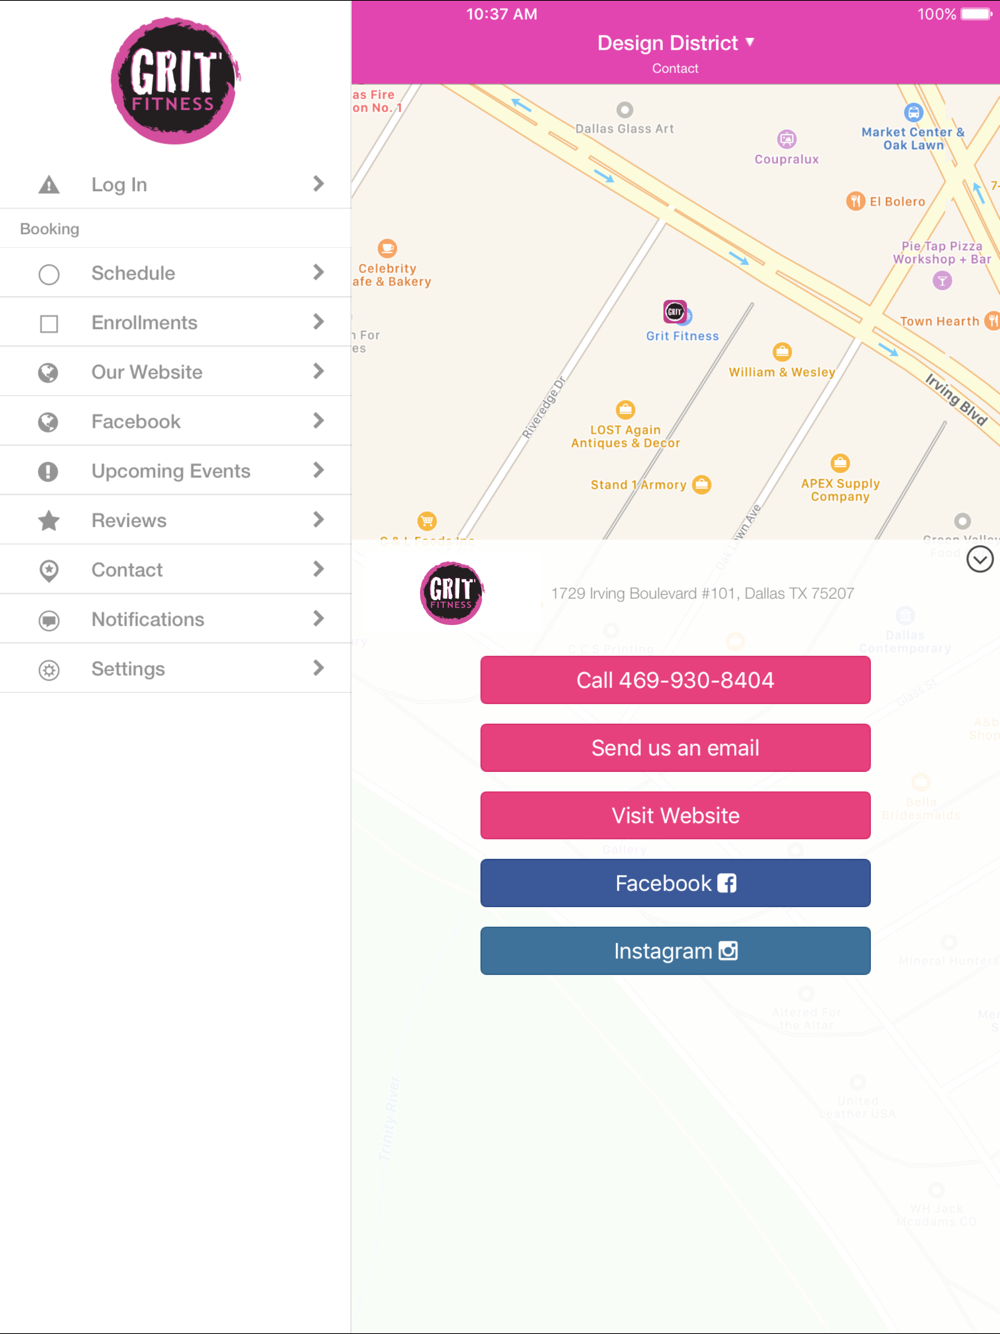1000x1334 pixels.
Task: Expand Log In with its chevron
Action: (318, 184)
